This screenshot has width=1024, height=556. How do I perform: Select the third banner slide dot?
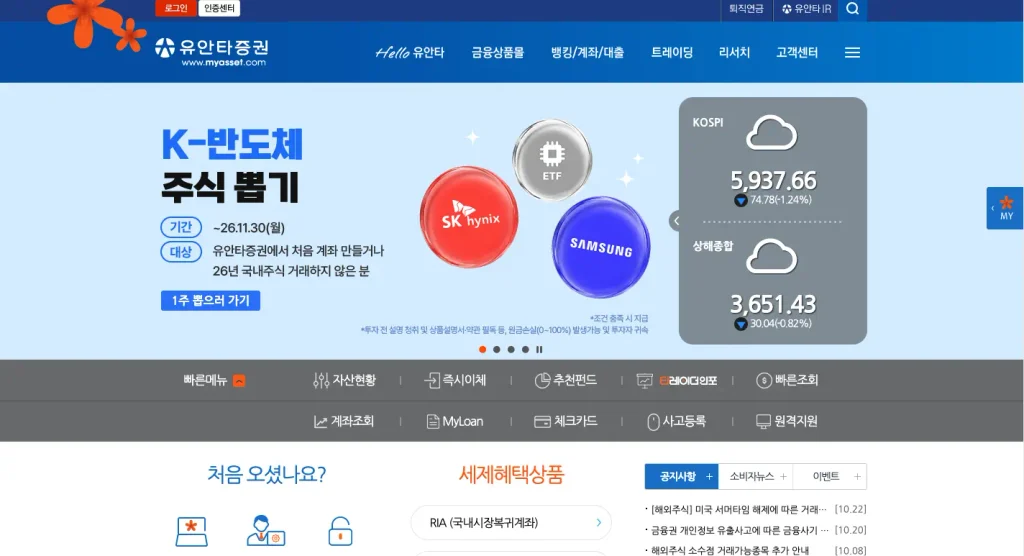point(511,350)
